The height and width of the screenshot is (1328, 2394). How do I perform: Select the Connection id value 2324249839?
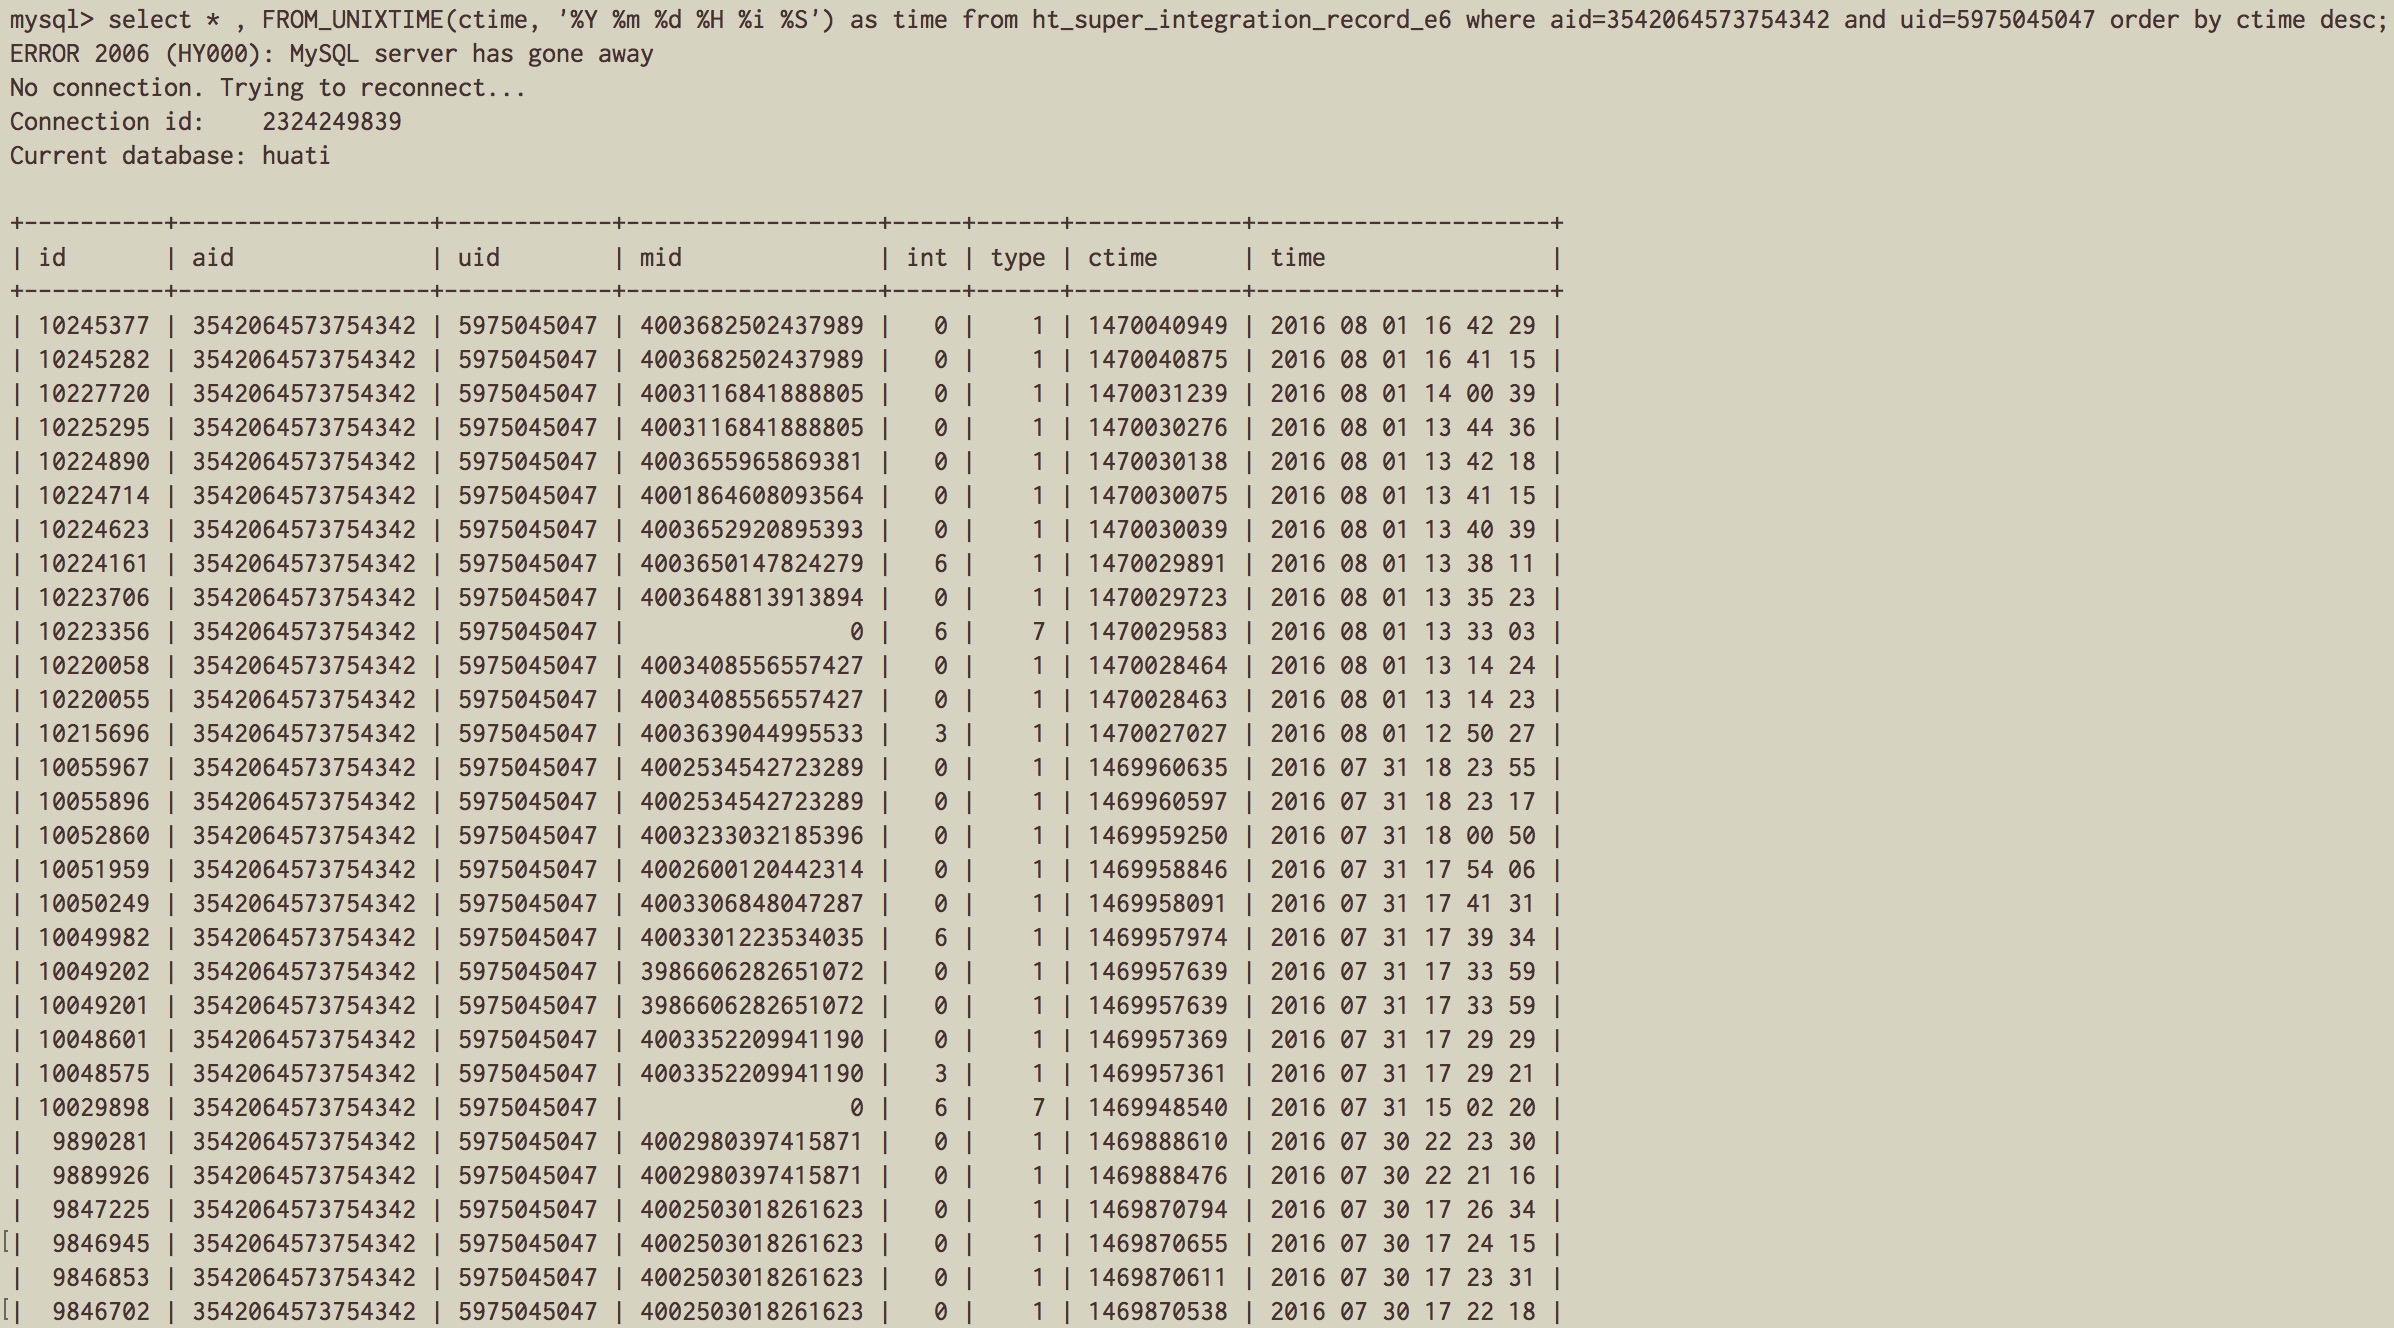332,121
